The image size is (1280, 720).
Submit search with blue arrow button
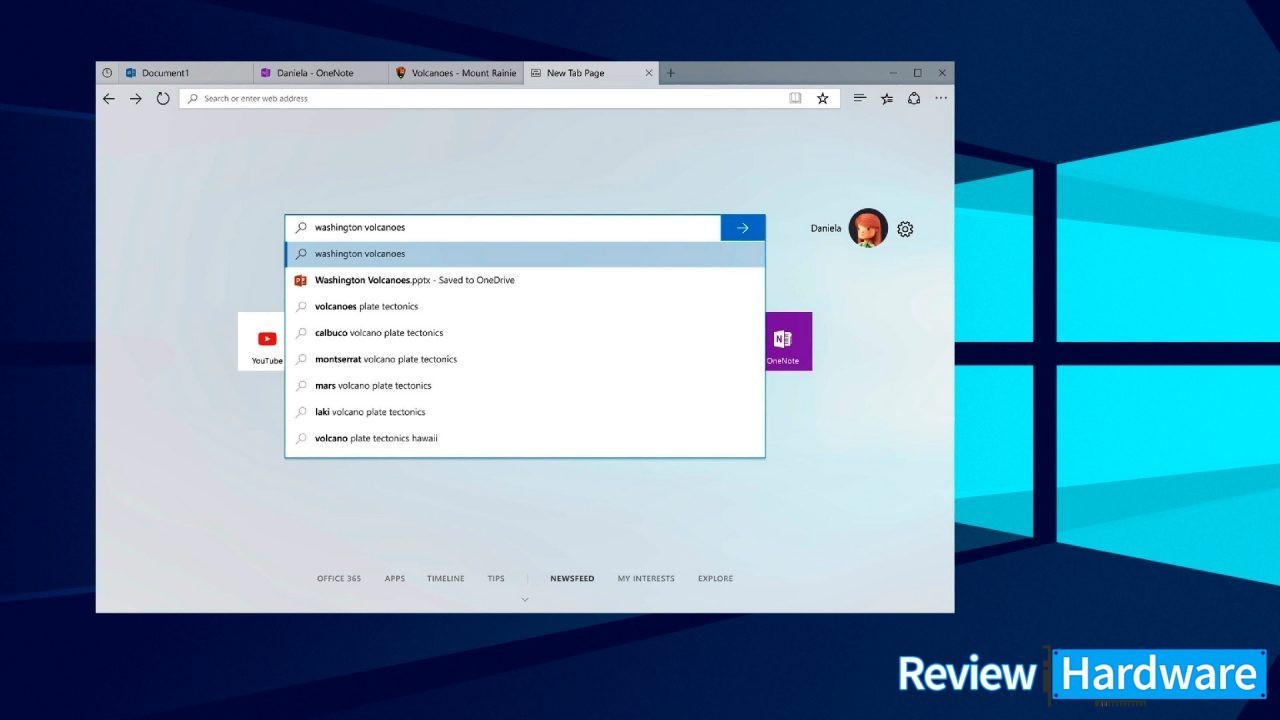click(x=743, y=228)
